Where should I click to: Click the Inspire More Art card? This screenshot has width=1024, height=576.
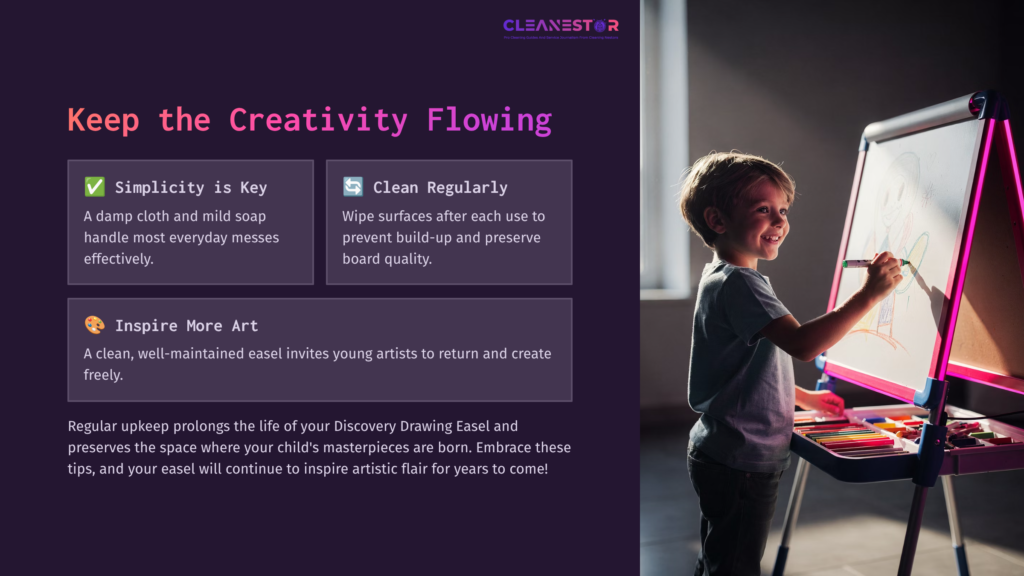tap(320, 350)
